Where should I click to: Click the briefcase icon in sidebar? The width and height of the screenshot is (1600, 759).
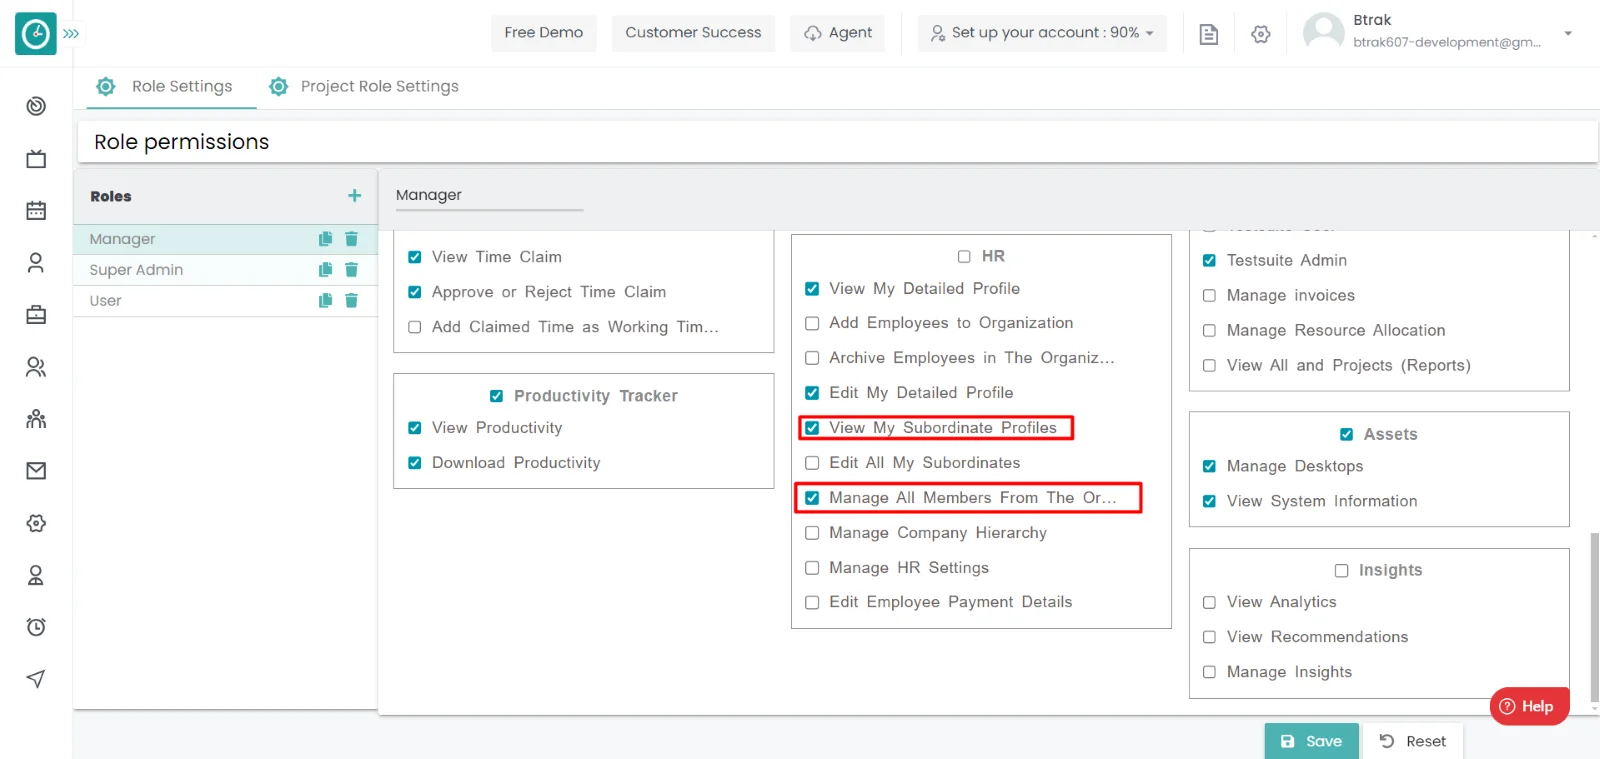click(x=36, y=315)
